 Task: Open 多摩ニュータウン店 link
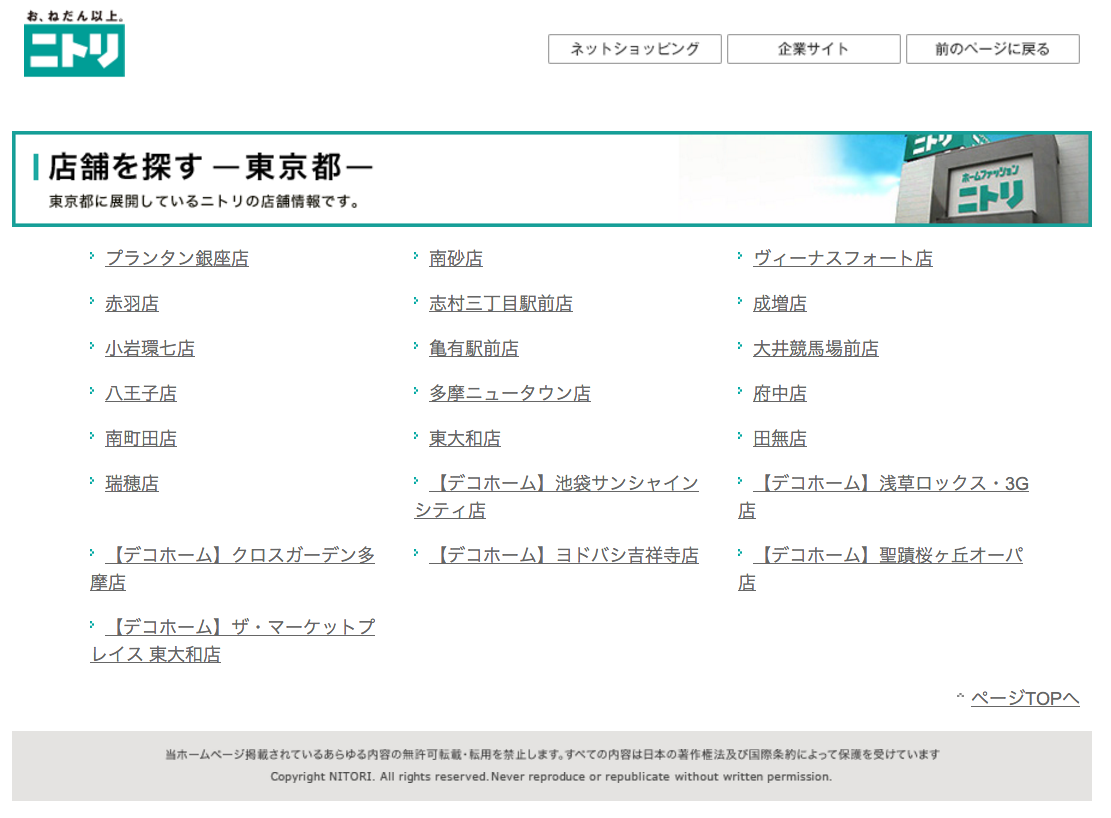pos(510,393)
